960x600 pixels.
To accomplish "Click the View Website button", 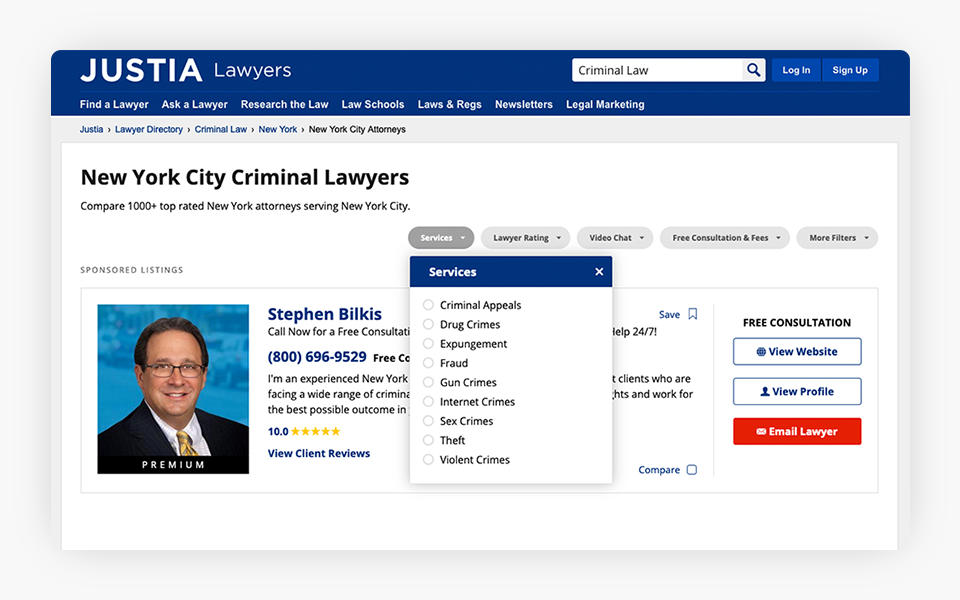I will (x=797, y=352).
